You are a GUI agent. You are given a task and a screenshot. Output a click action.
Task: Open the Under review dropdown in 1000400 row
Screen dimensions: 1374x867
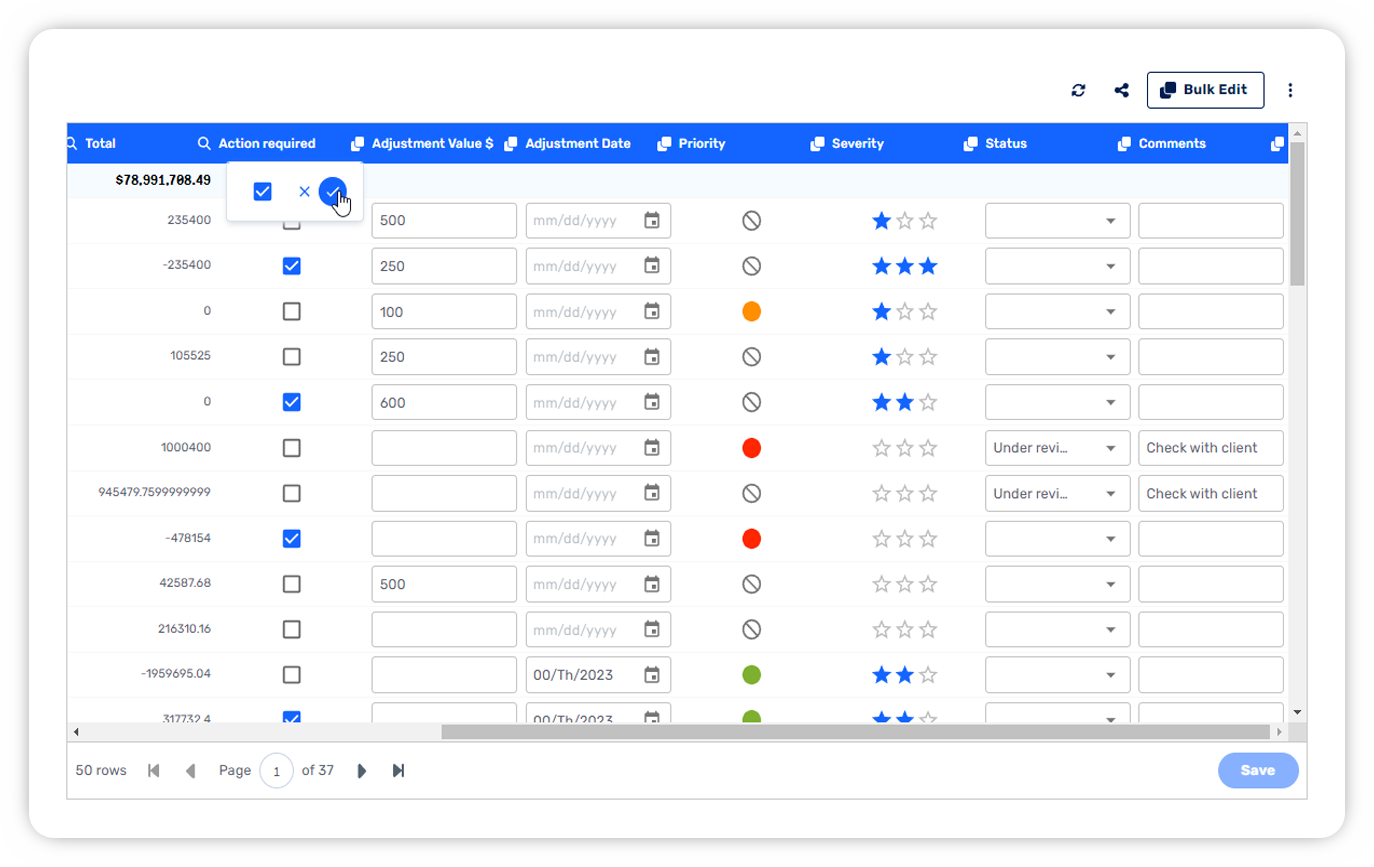[x=1057, y=448]
